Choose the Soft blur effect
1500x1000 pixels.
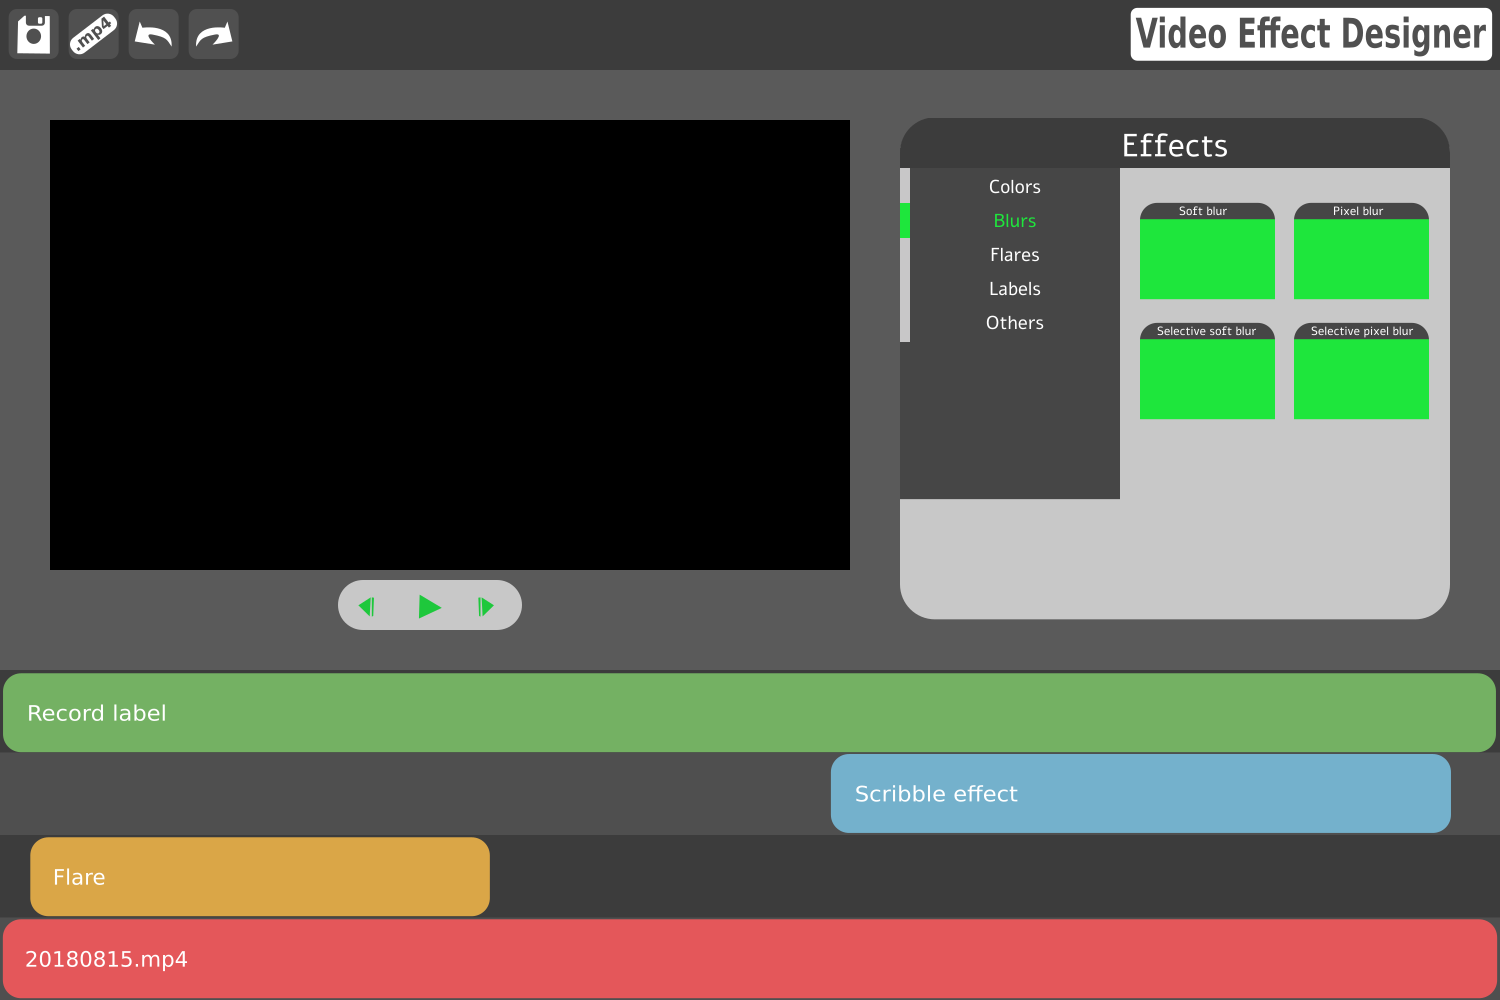[x=1207, y=251]
